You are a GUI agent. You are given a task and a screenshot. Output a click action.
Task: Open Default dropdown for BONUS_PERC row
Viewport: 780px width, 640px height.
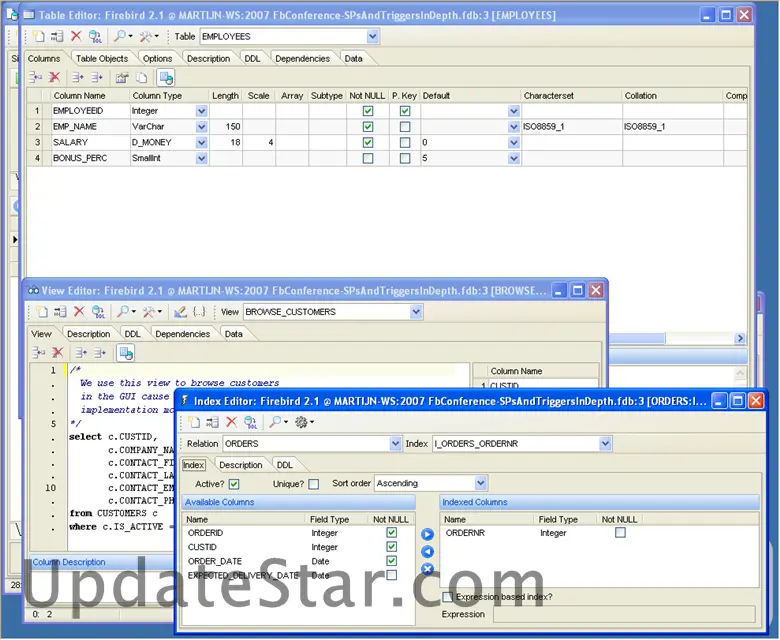[514, 158]
